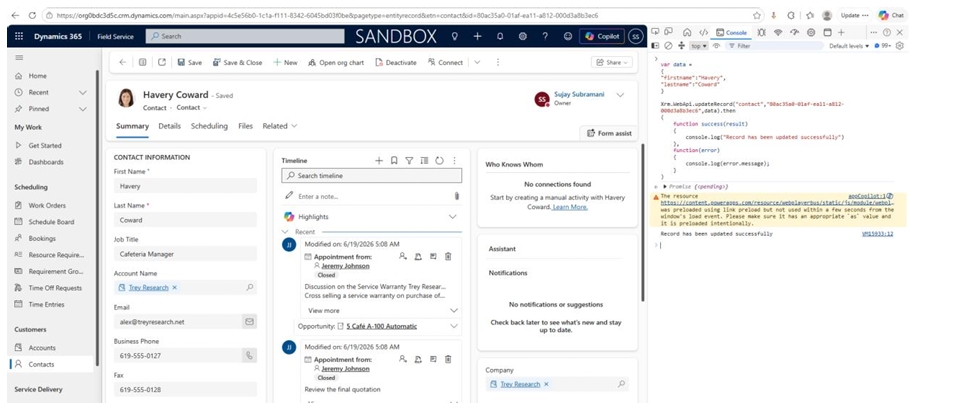Open the Default levels dropdown

click(x=849, y=46)
